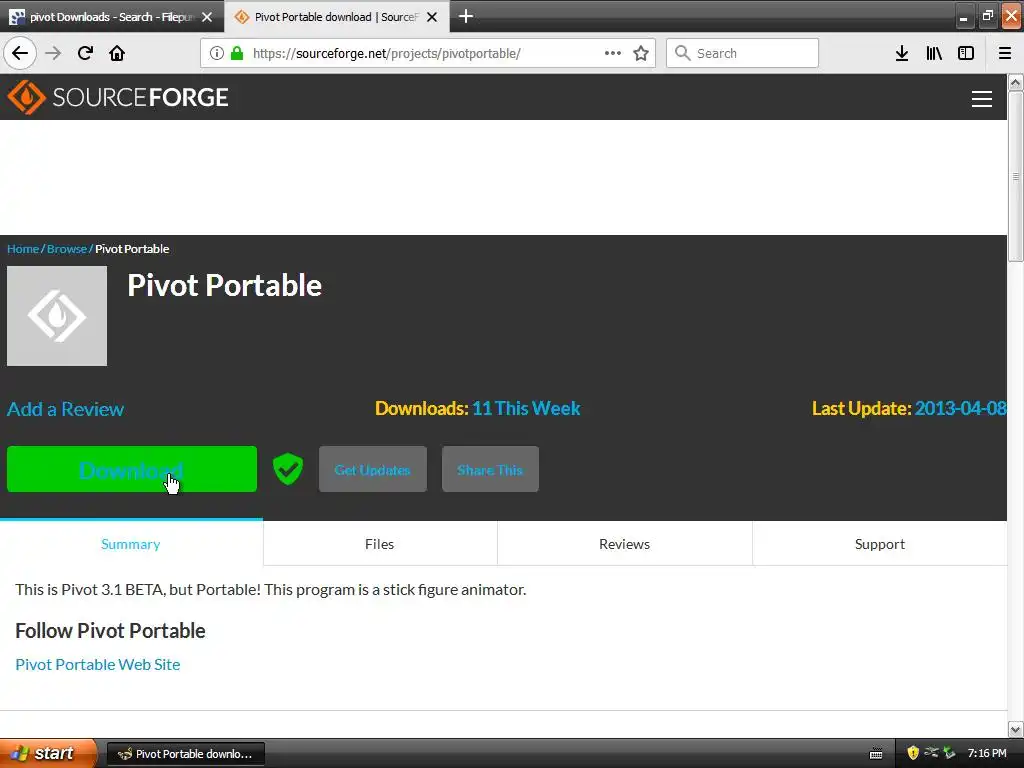Click the Pivot Portable taskbar window button
This screenshot has width=1024, height=768.
[x=185, y=754]
